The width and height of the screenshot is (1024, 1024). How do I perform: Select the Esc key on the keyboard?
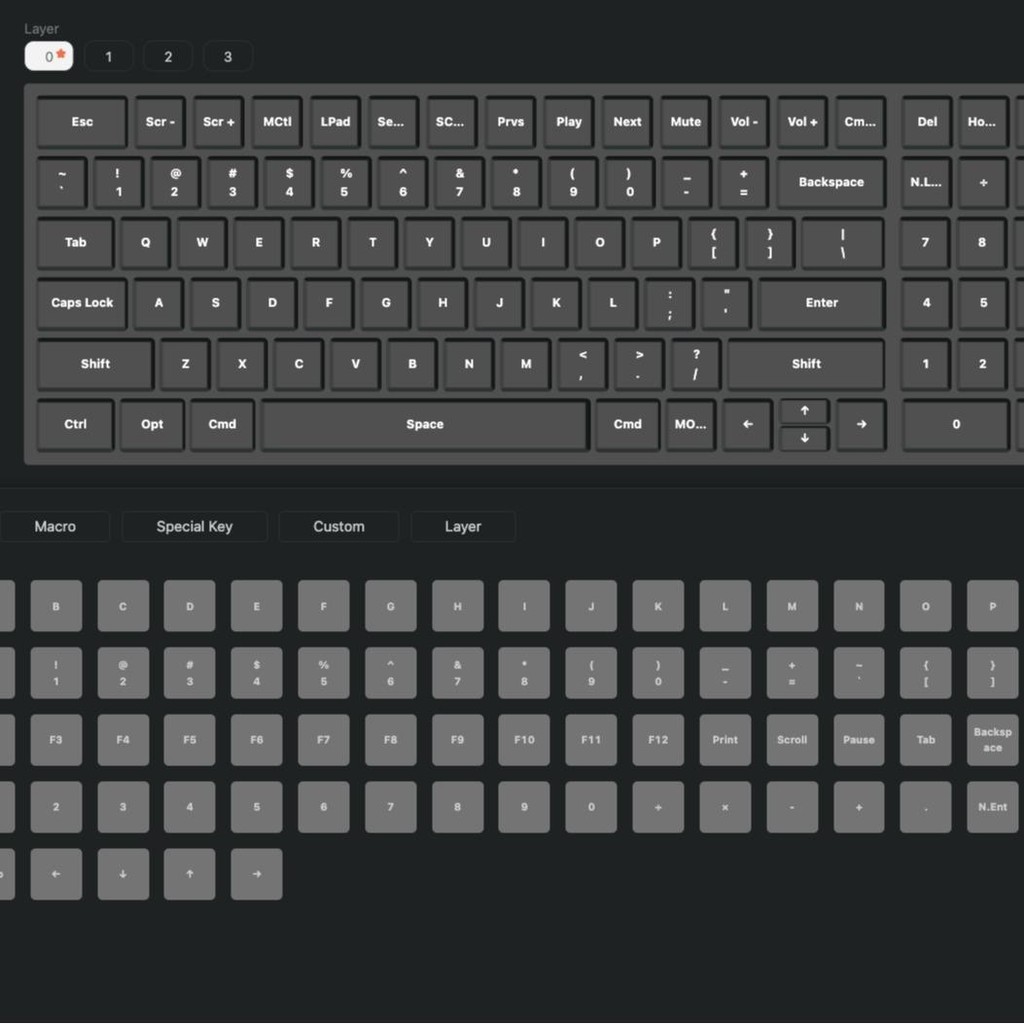82,122
